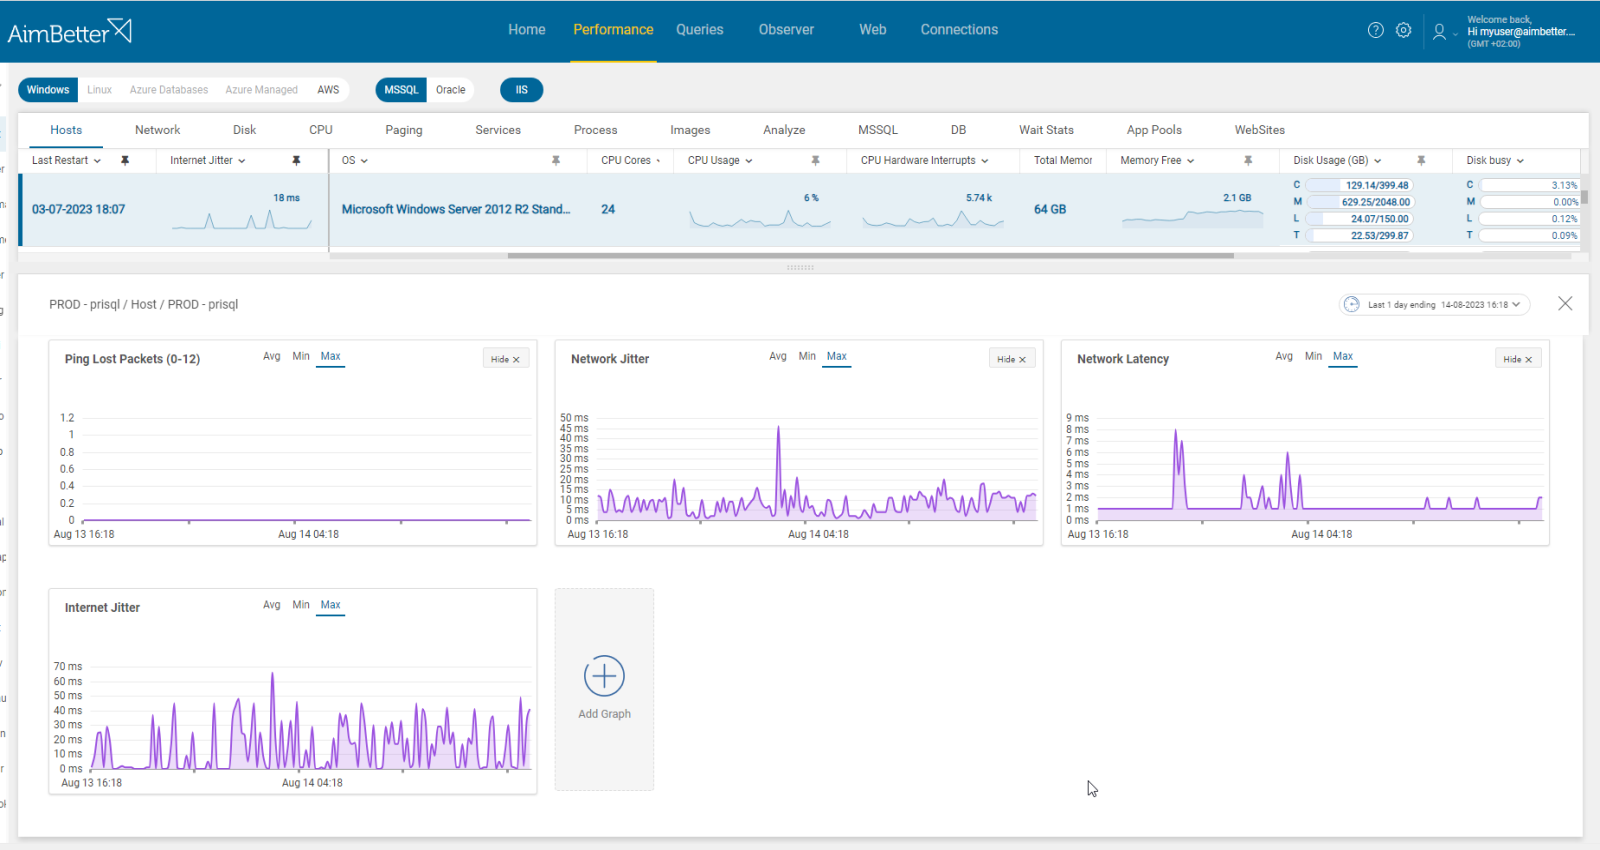Screen dimensions: 1600x850
Task: Click the M drive disk usage bar
Action: [1360, 202]
